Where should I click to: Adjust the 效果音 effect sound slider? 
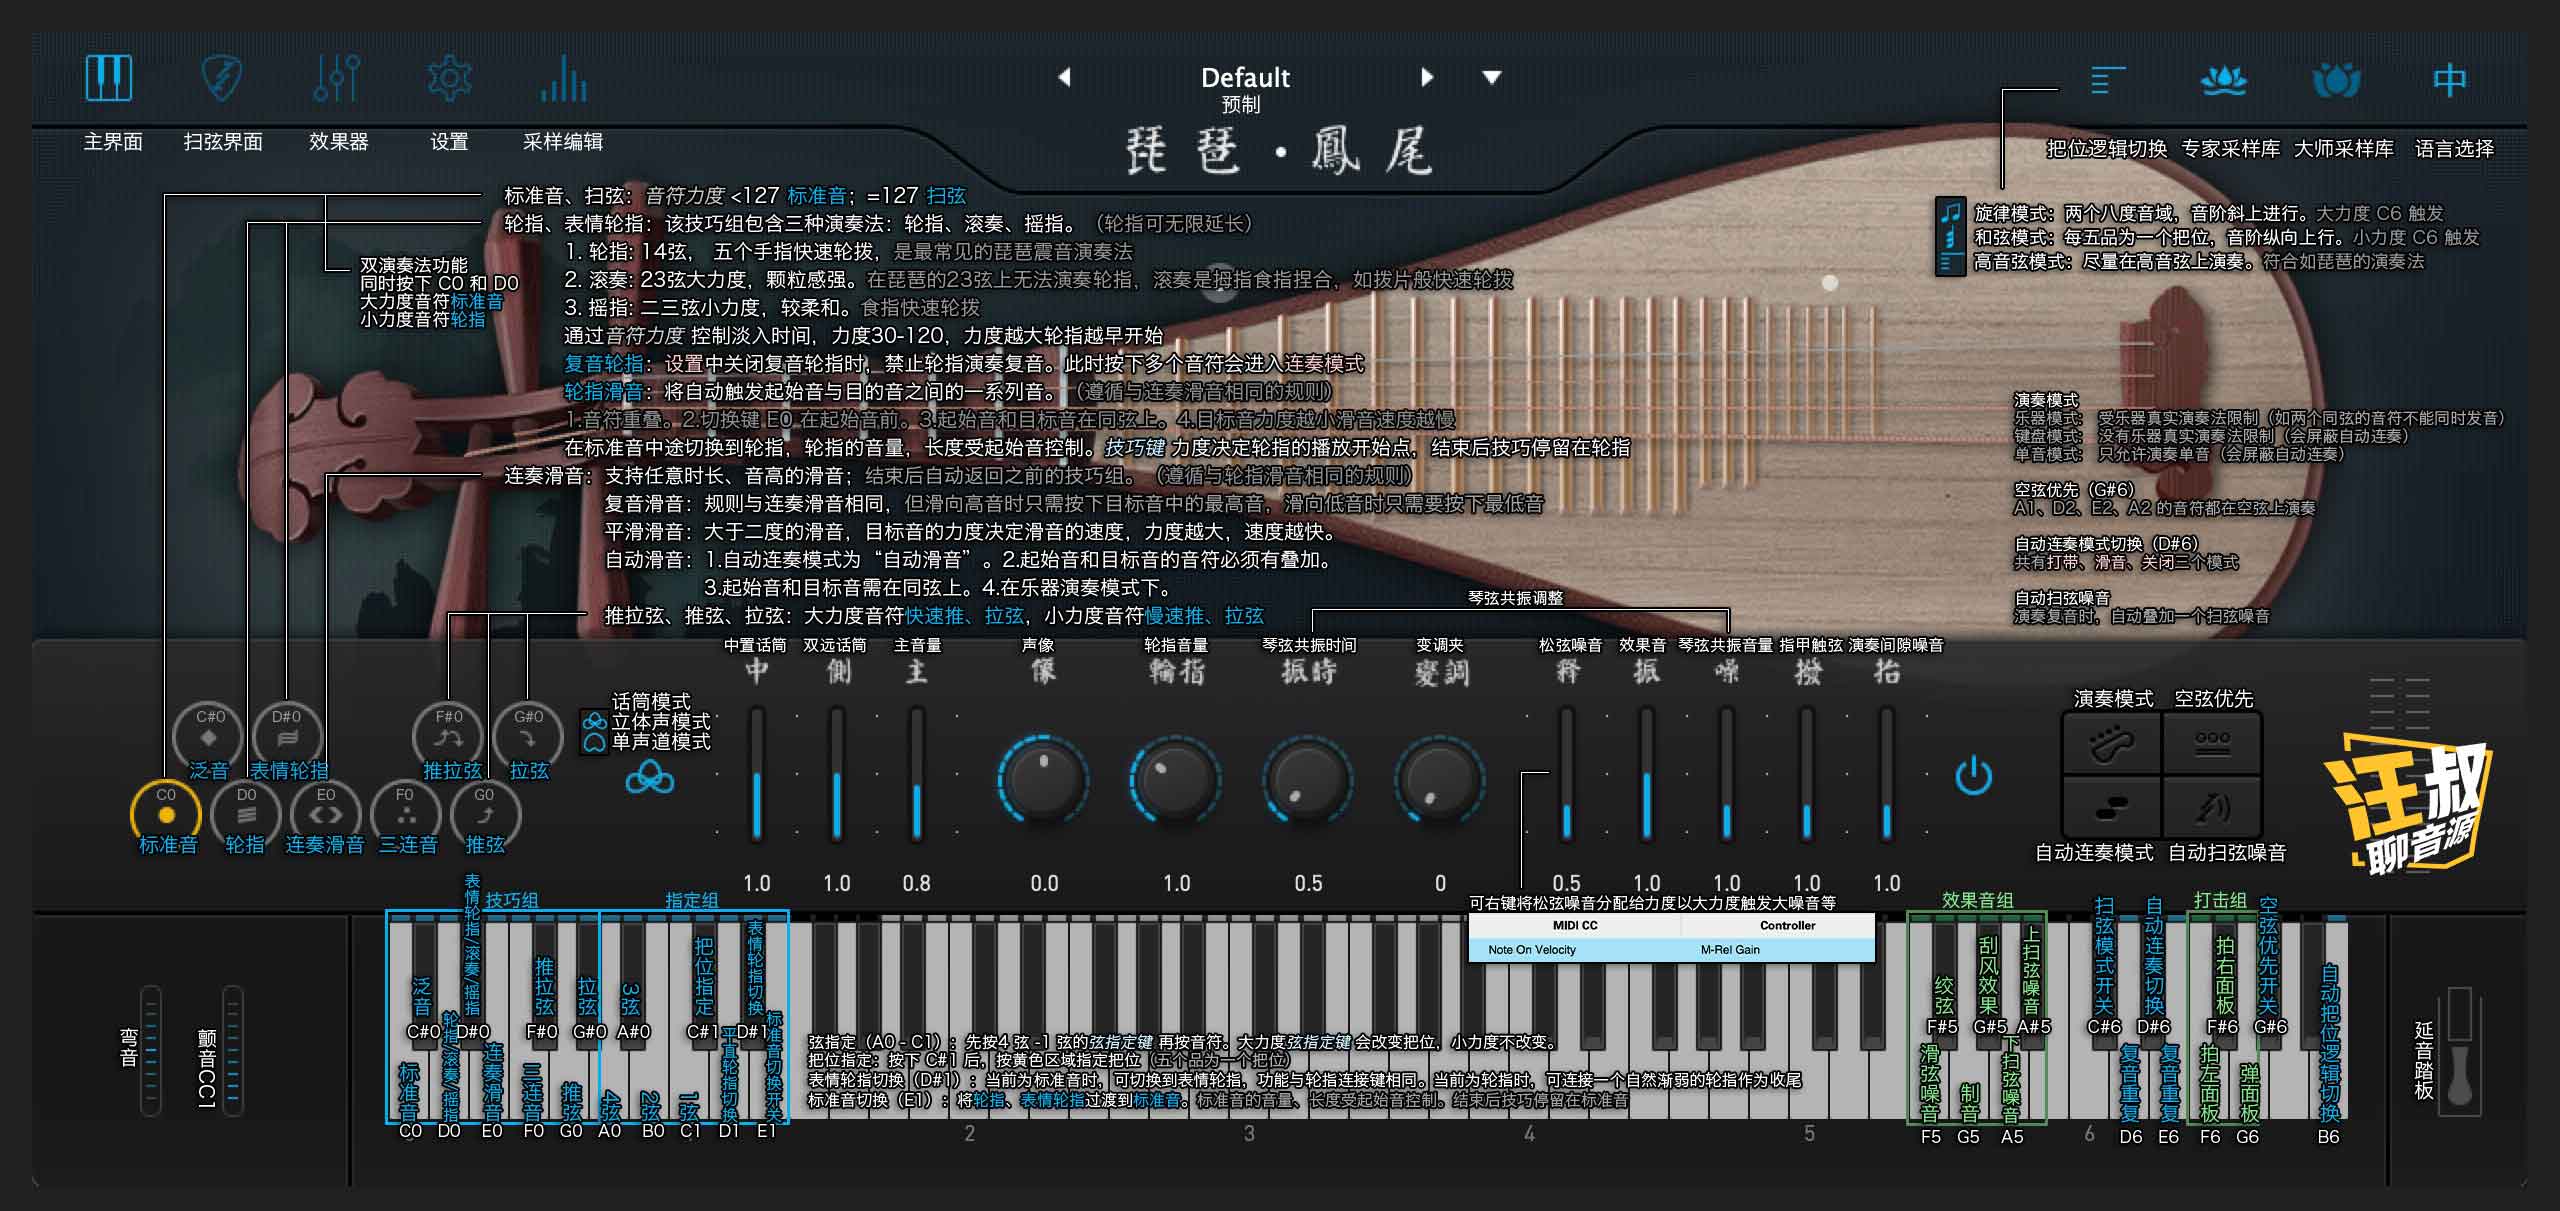1646,772
